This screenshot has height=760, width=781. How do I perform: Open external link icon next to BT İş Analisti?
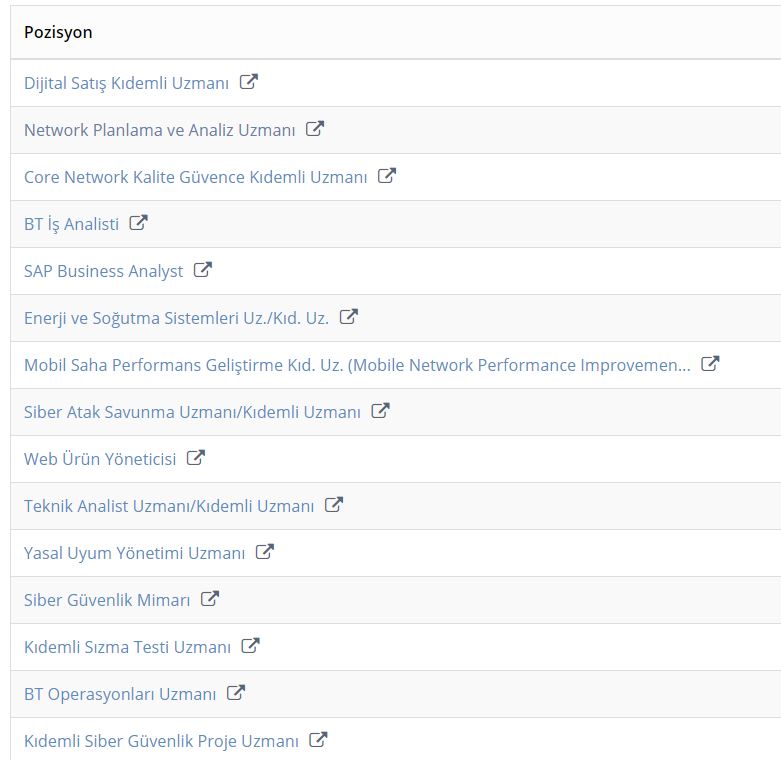point(138,222)
